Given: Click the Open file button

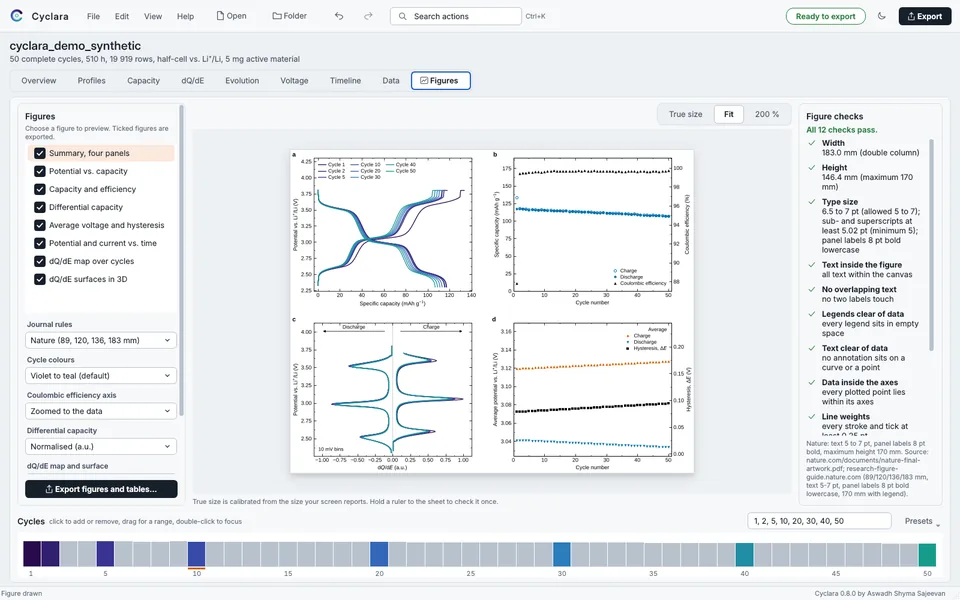Looking at the screenshot, I should (x=231, y=16).
